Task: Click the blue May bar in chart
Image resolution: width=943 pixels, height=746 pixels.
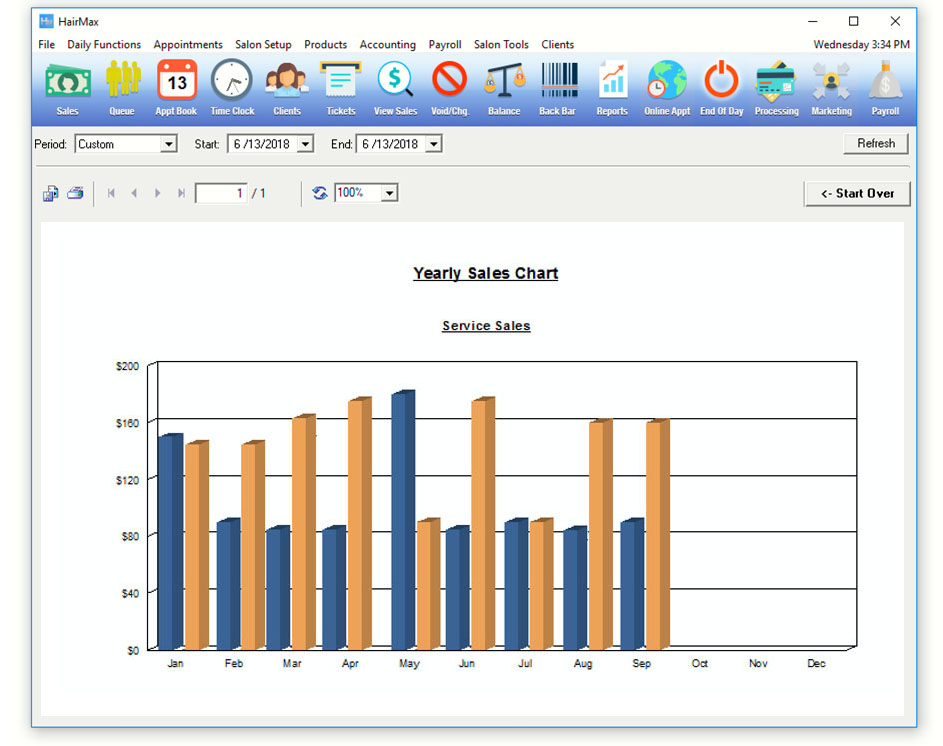Action: [x=401, y=520]
